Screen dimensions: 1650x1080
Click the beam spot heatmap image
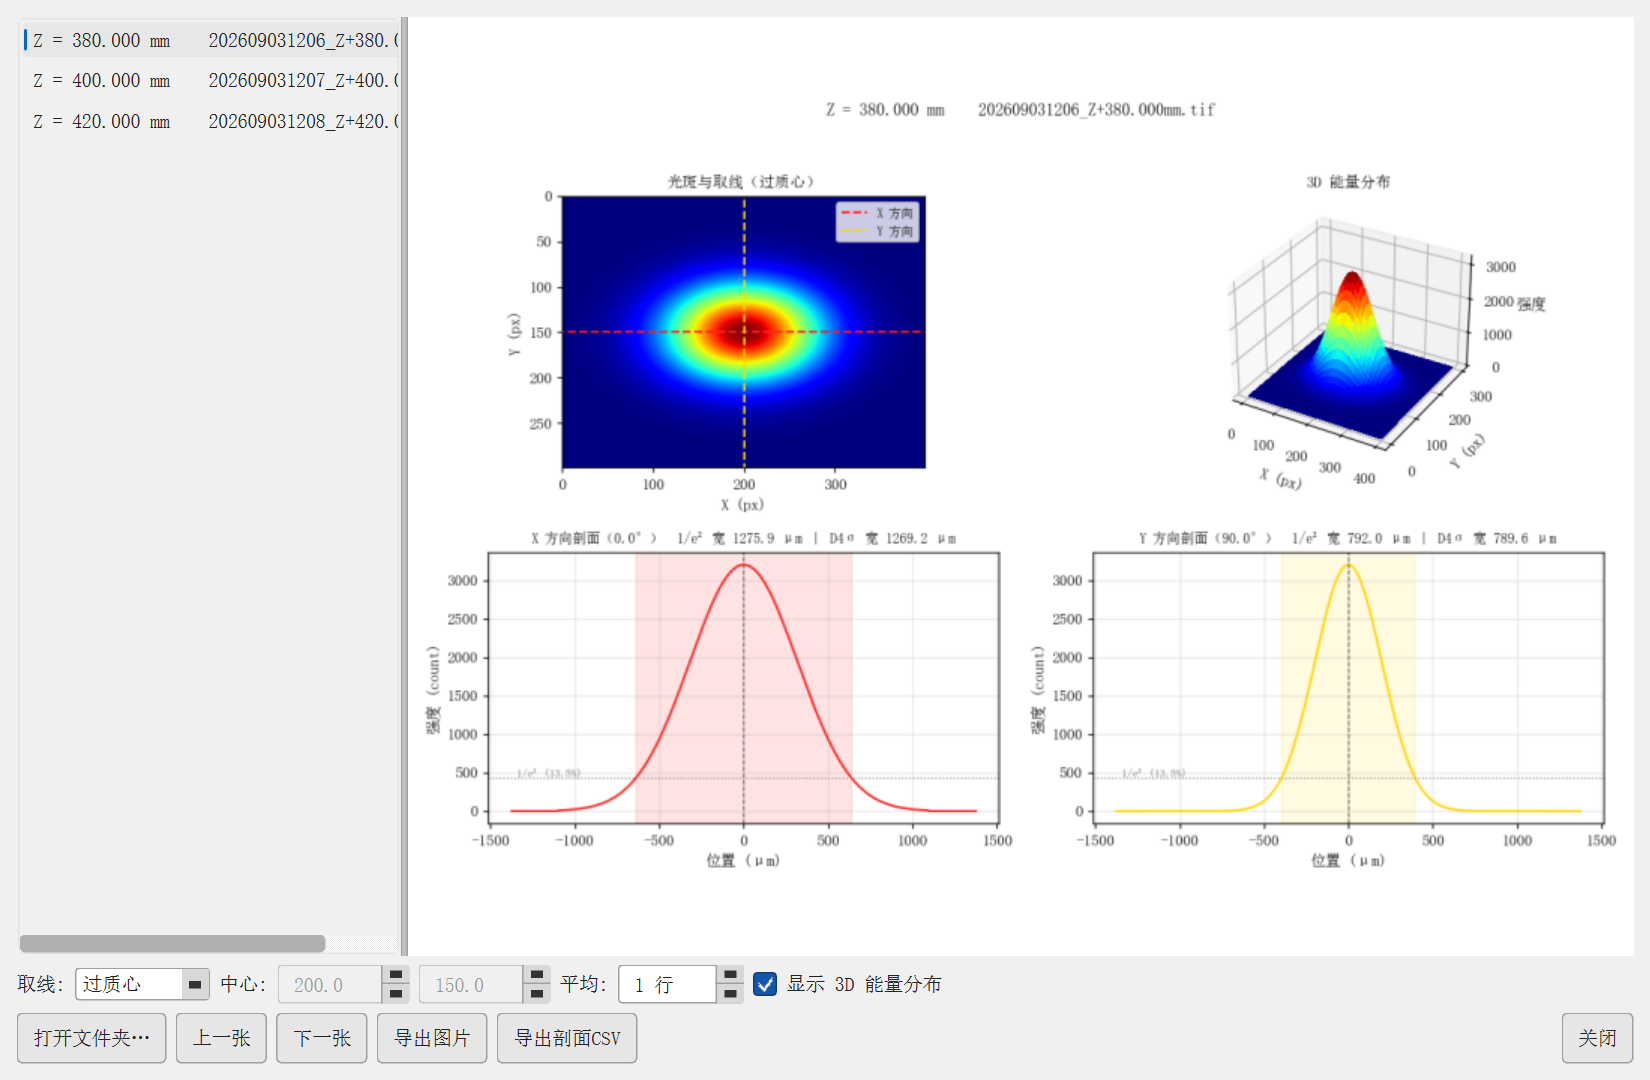point(744,332)
